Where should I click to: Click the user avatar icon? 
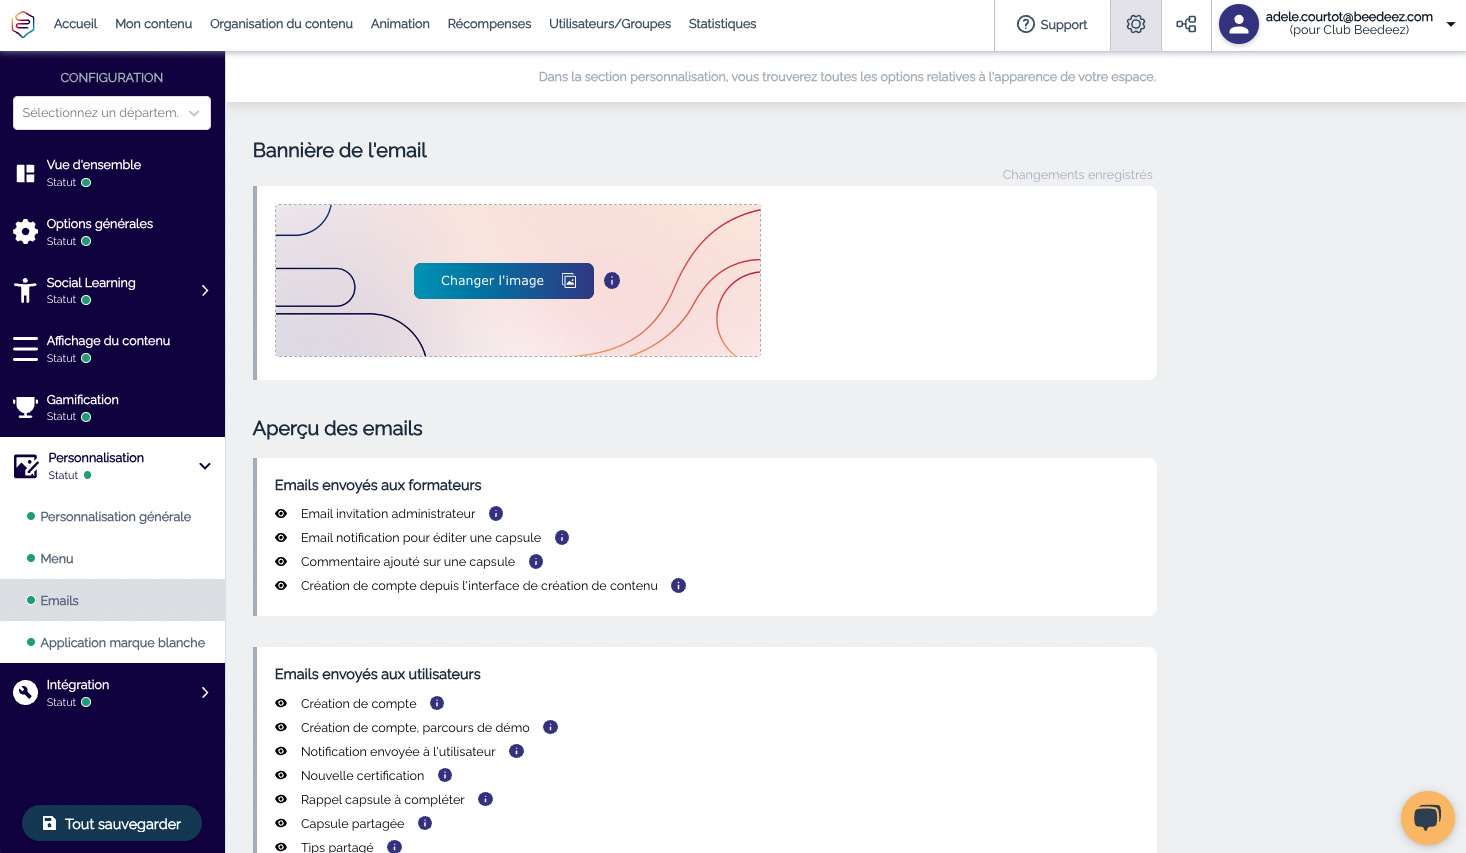pyautogui.click(x=1238, y=24)
